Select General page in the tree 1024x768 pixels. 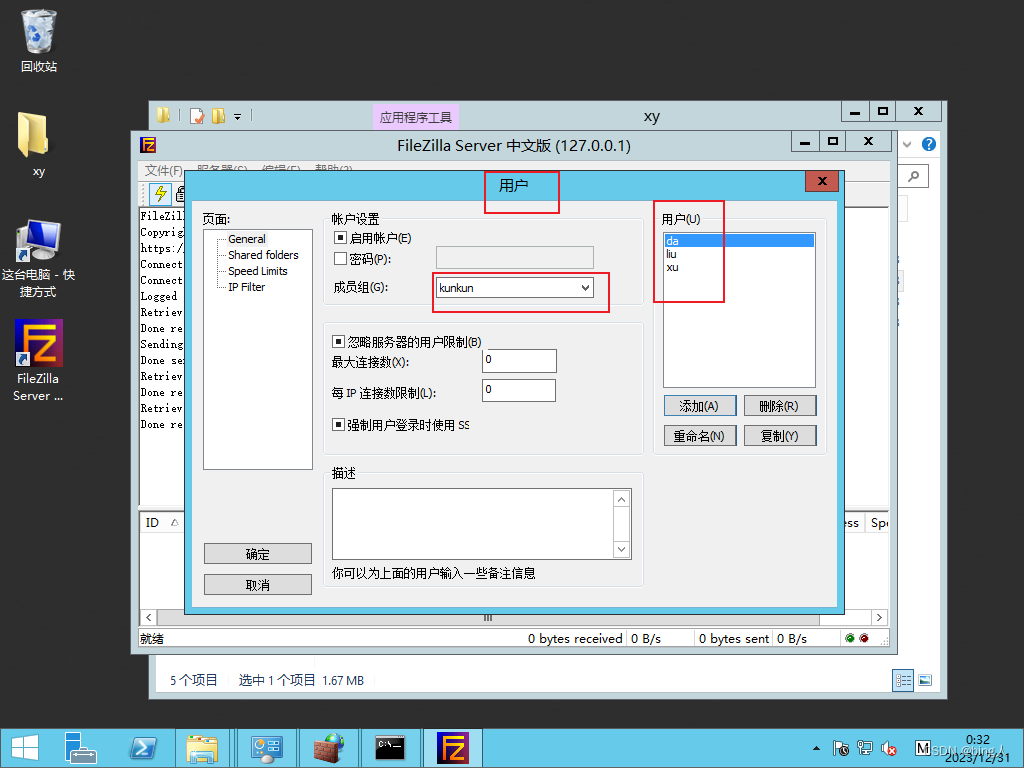[x=247, y=239]
